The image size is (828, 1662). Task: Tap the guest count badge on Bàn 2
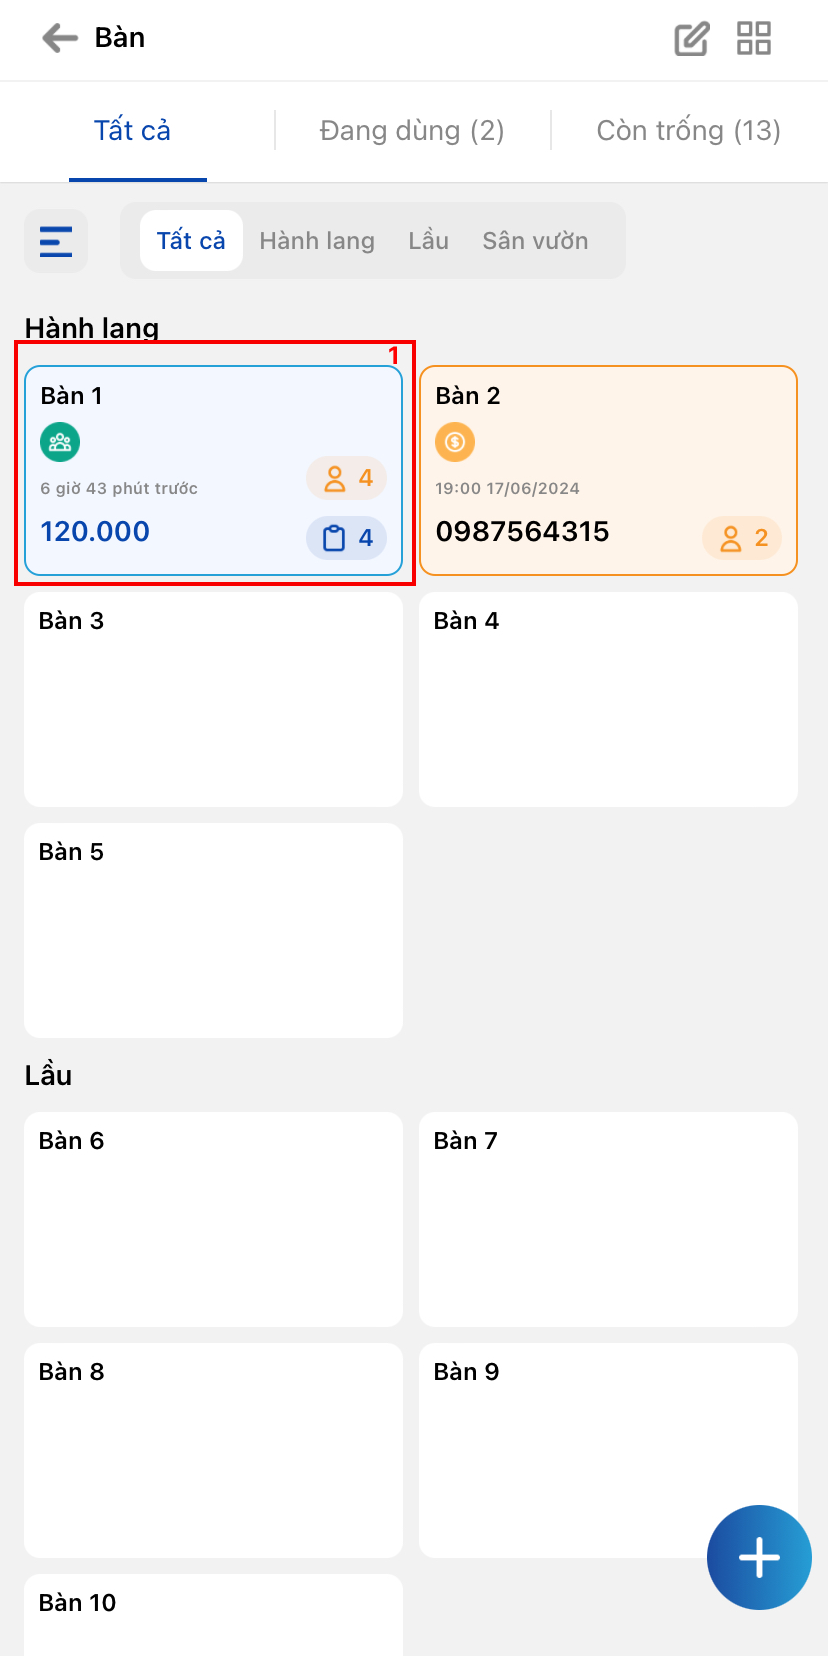coord(742,538)
